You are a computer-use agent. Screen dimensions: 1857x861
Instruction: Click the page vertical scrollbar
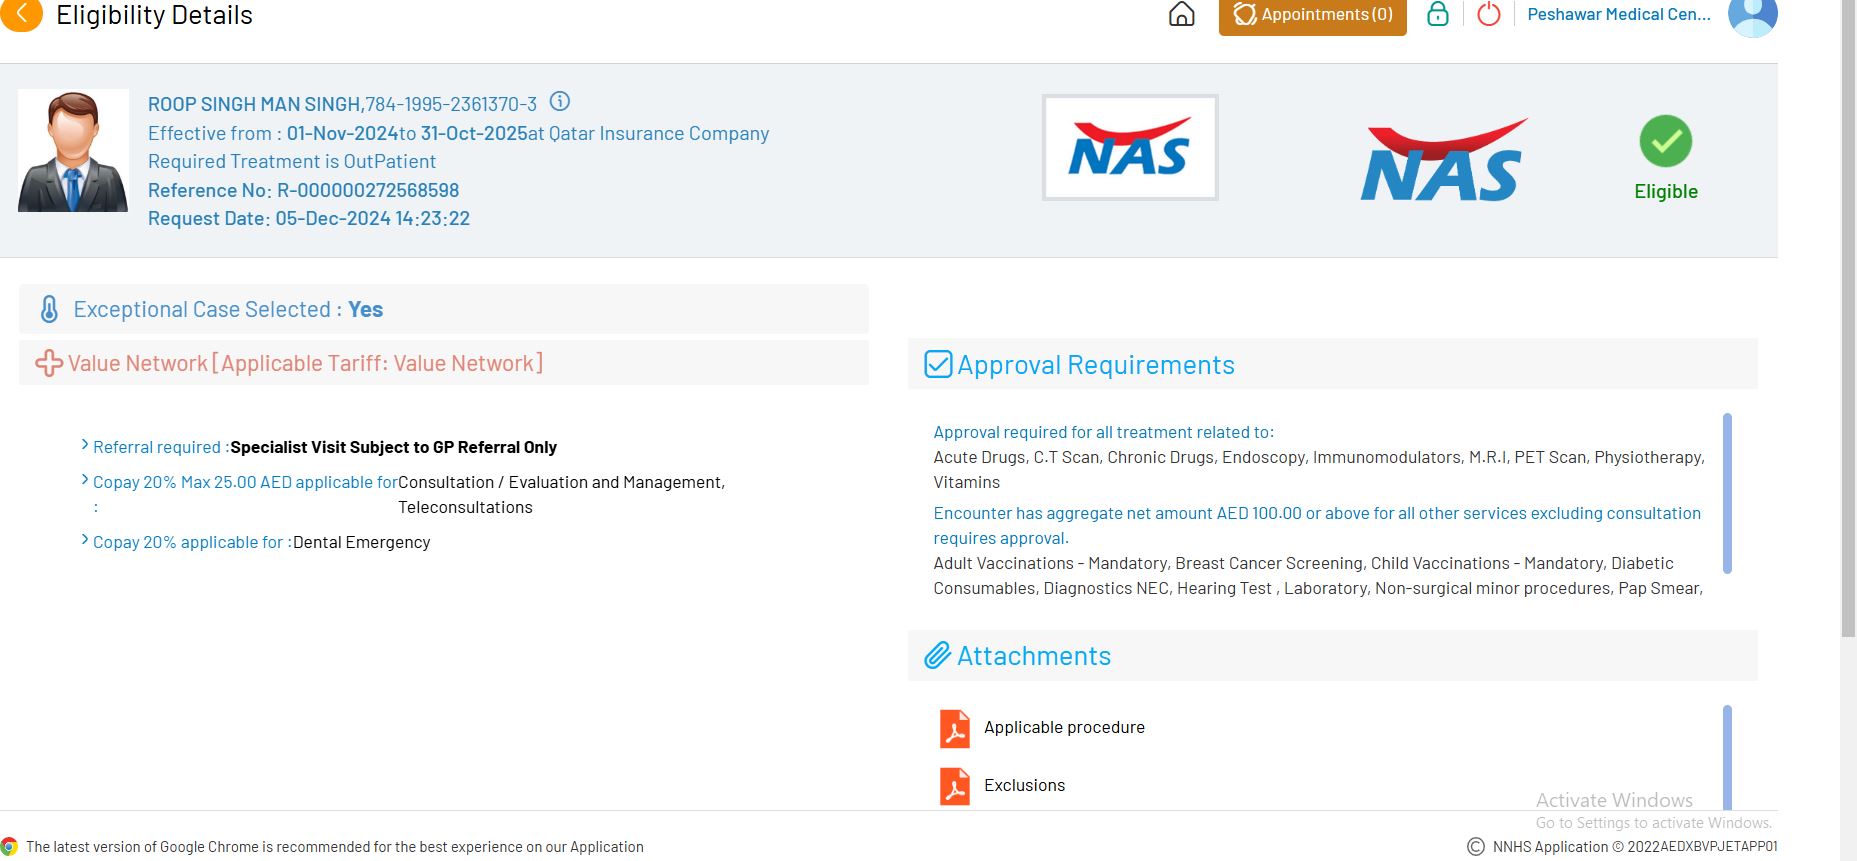point(1848,318)
